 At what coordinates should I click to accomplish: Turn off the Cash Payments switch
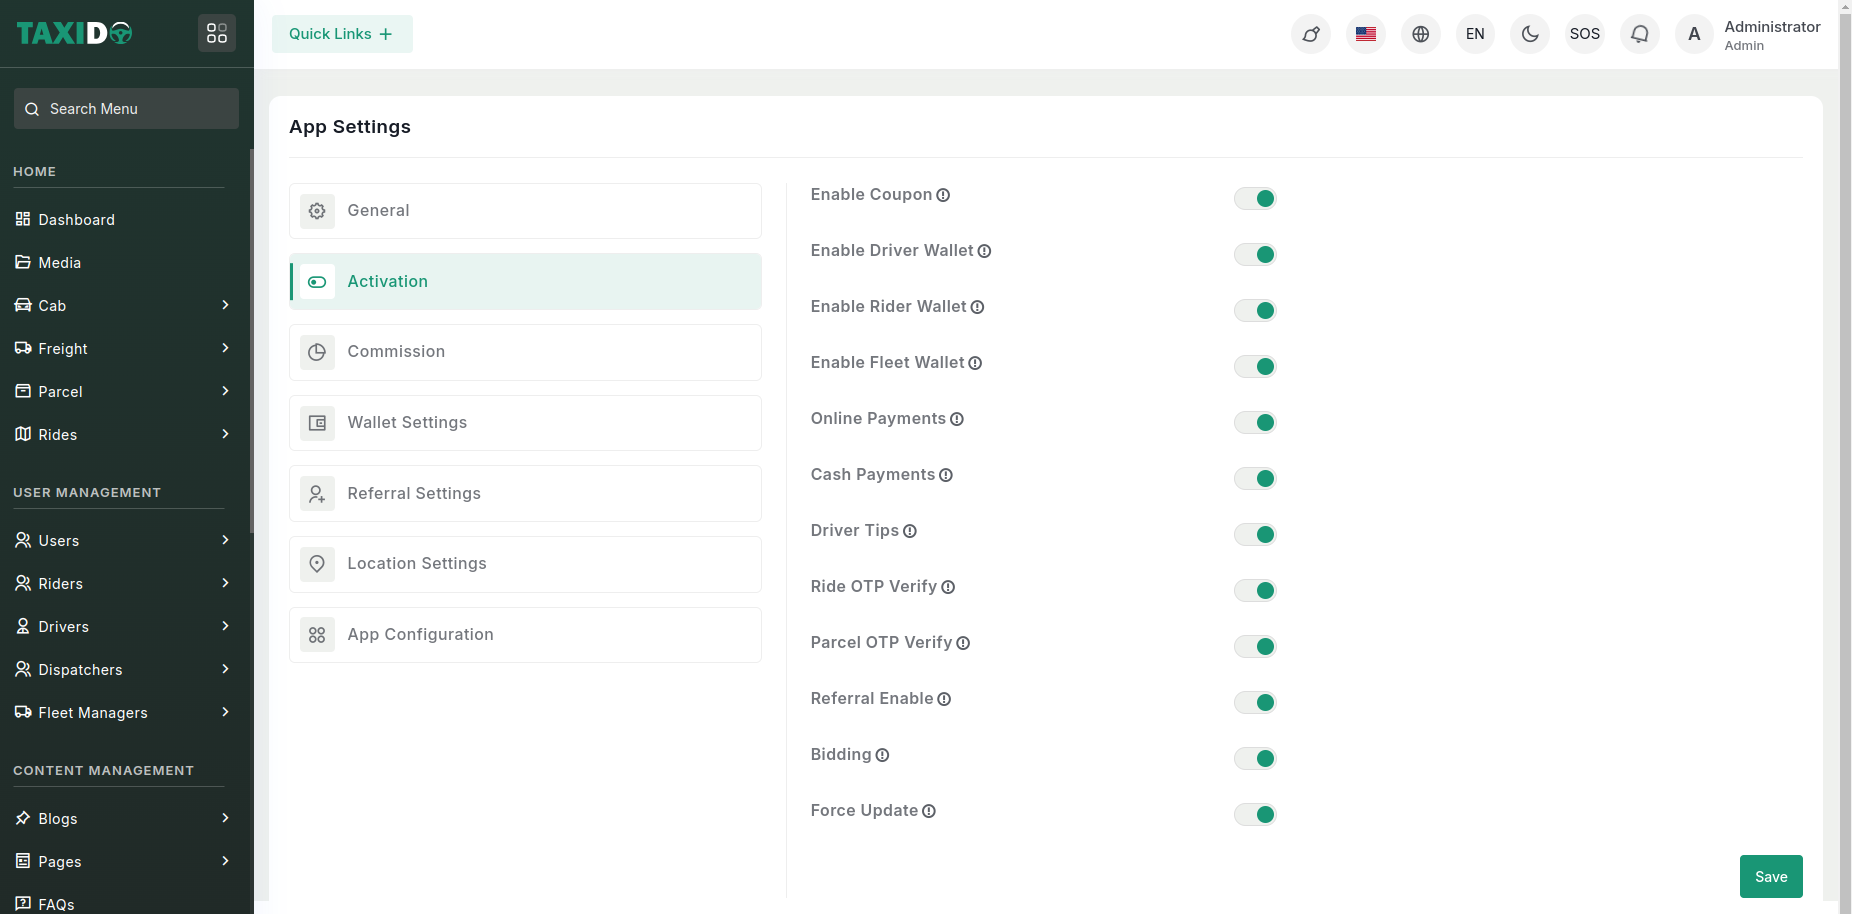coord(1255,479)
